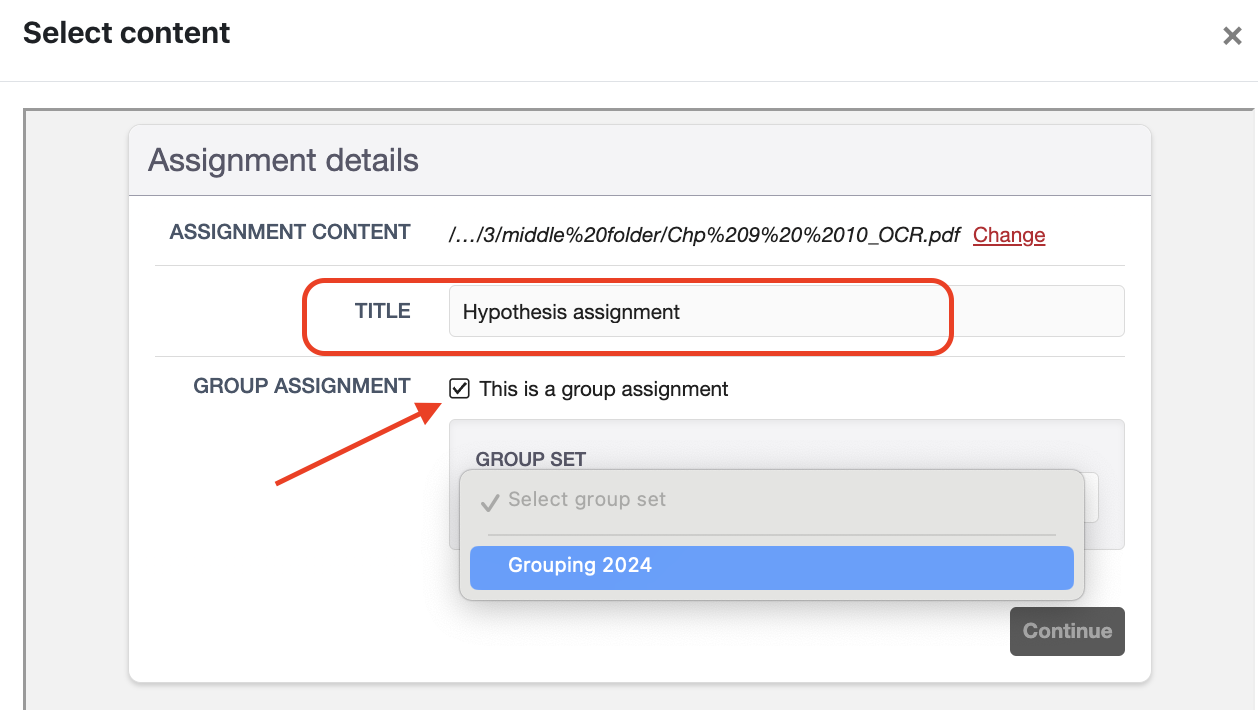This screenshot has height=710, width=1258.
Task: Click the Select content title text
Action: pos(127,33)
